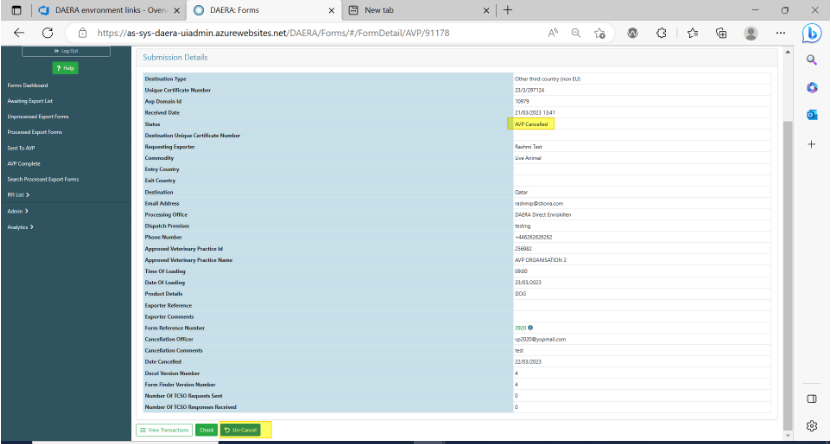Viewport: 831px width, 444px height.
Task: Click the info icon beside Form Reference Number
Action: click(530, 327)
